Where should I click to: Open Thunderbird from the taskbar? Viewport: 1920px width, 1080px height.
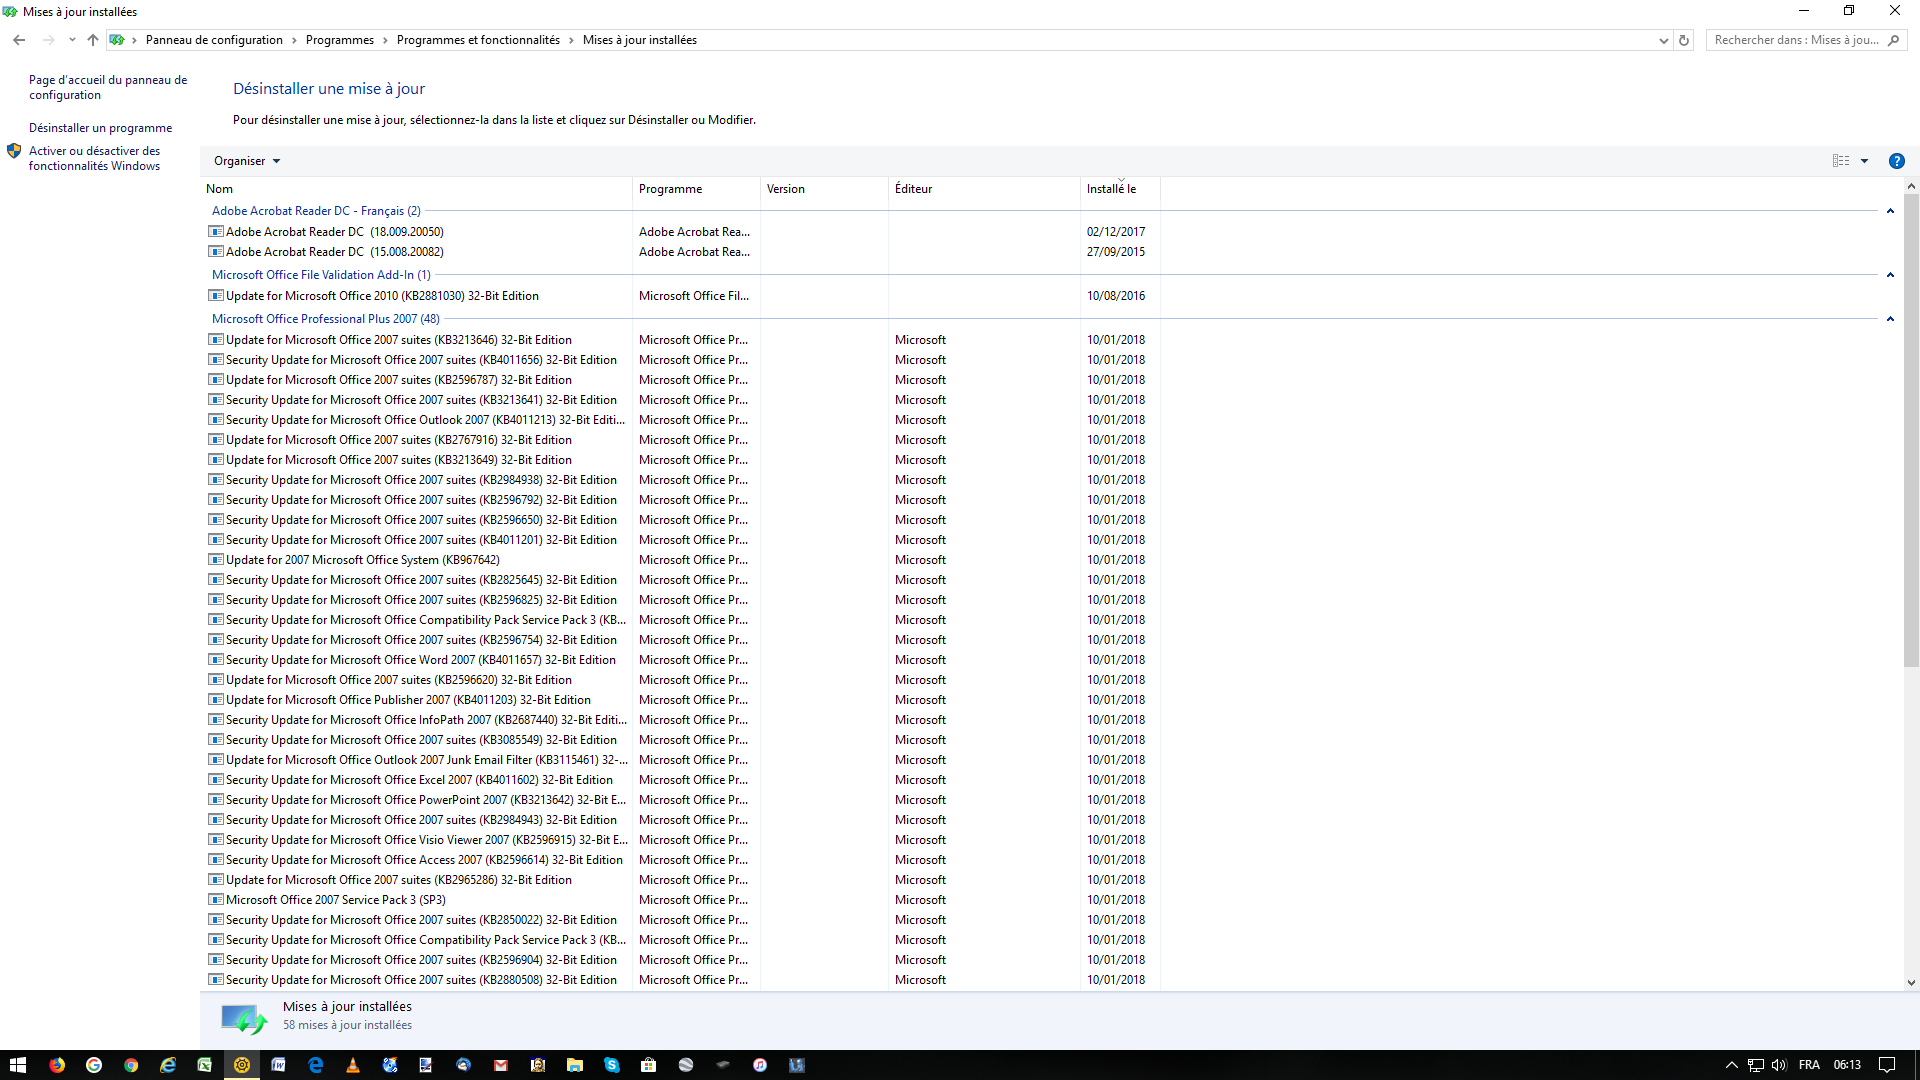click(464, 1065)
